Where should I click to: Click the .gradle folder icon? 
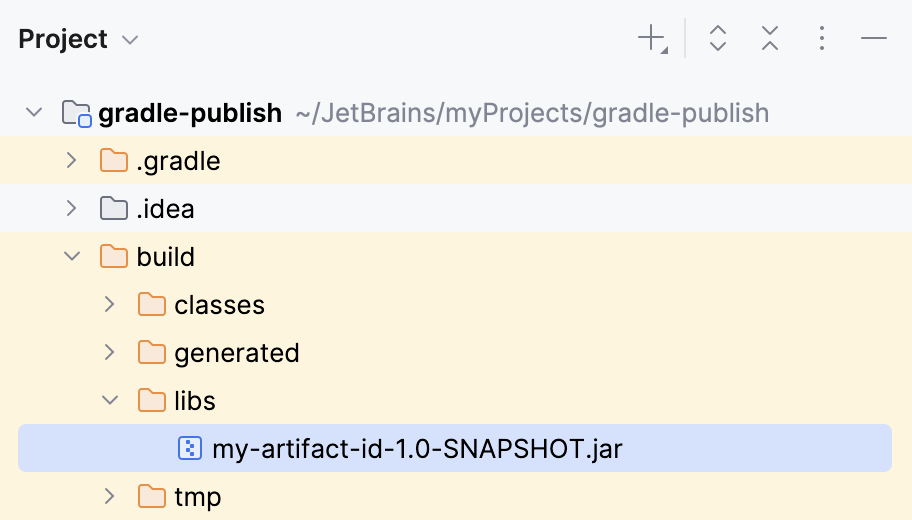(114, 161)
